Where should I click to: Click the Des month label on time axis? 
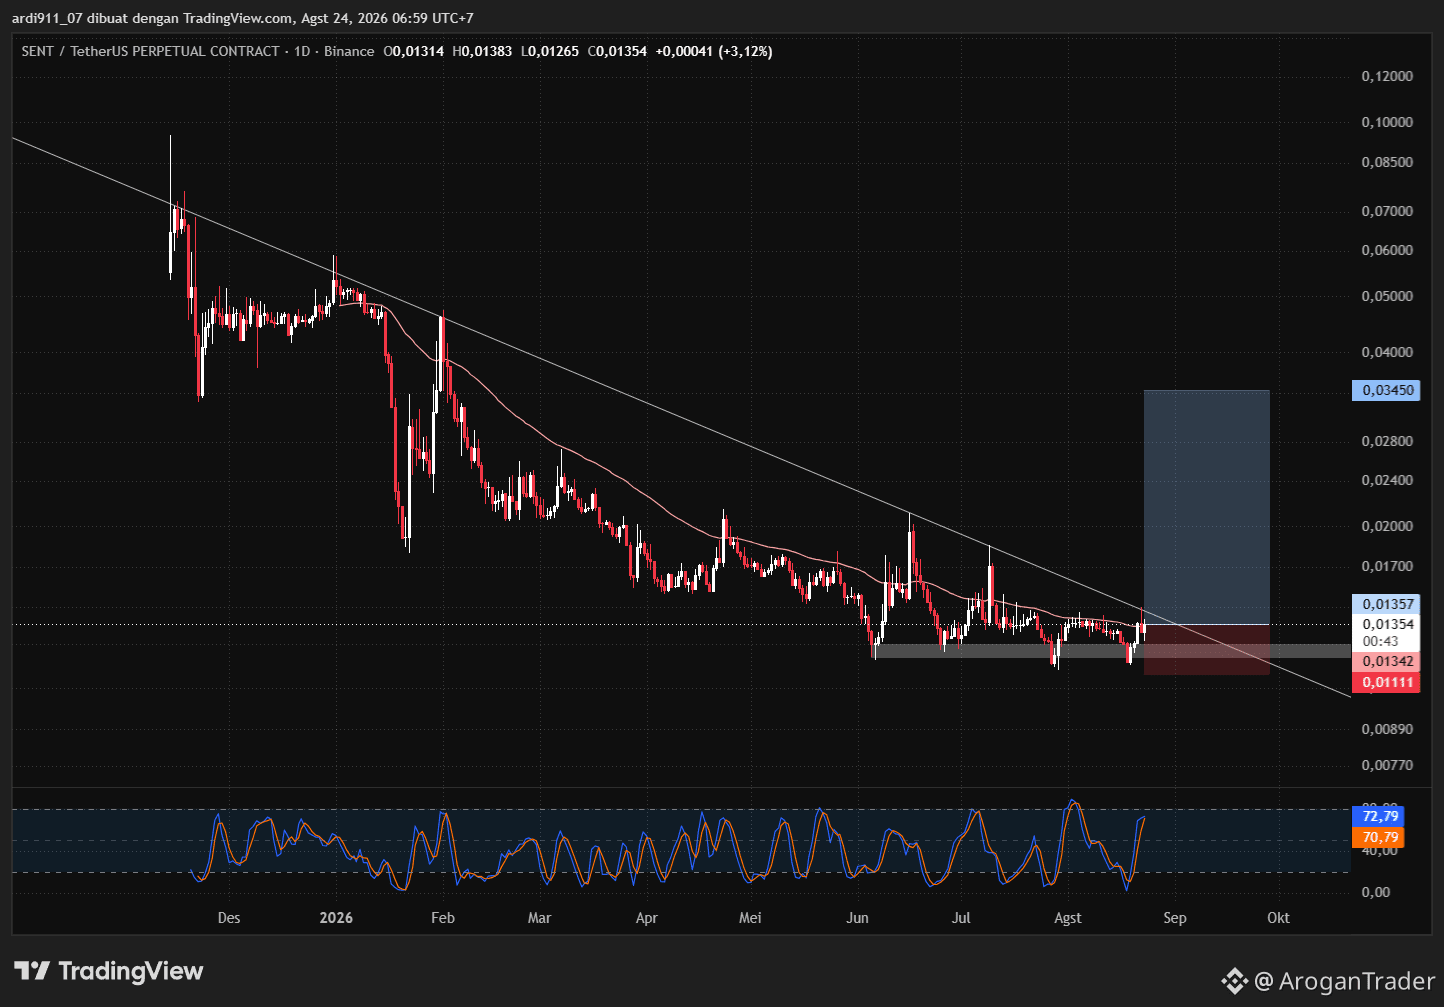pyautogui.click(x=229, y=918)
